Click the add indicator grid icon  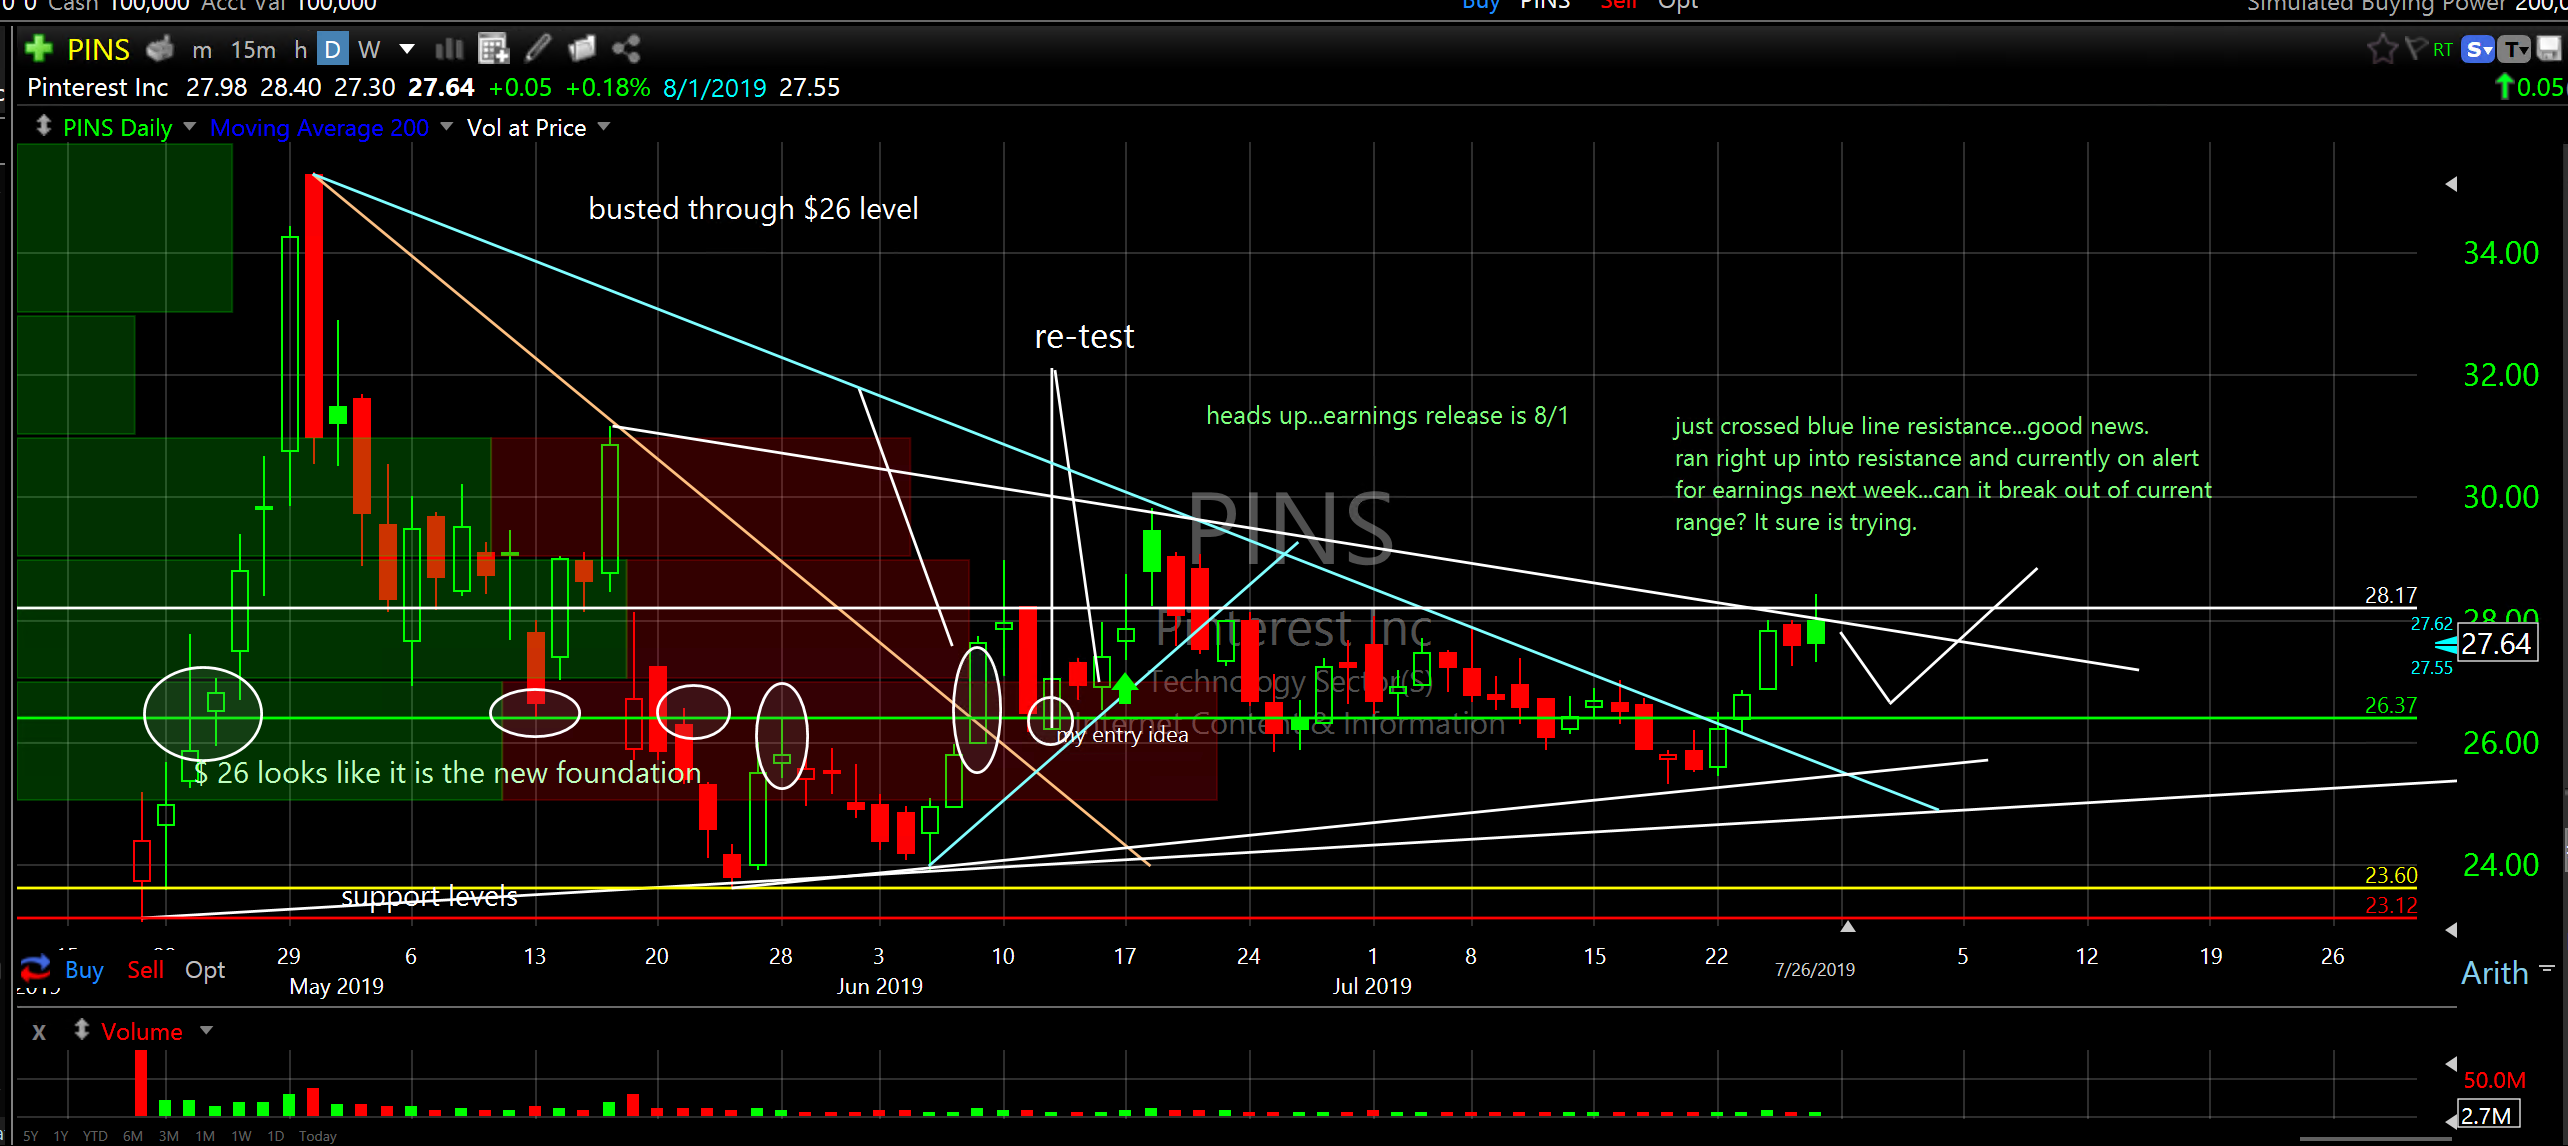(x=493, y=49)
